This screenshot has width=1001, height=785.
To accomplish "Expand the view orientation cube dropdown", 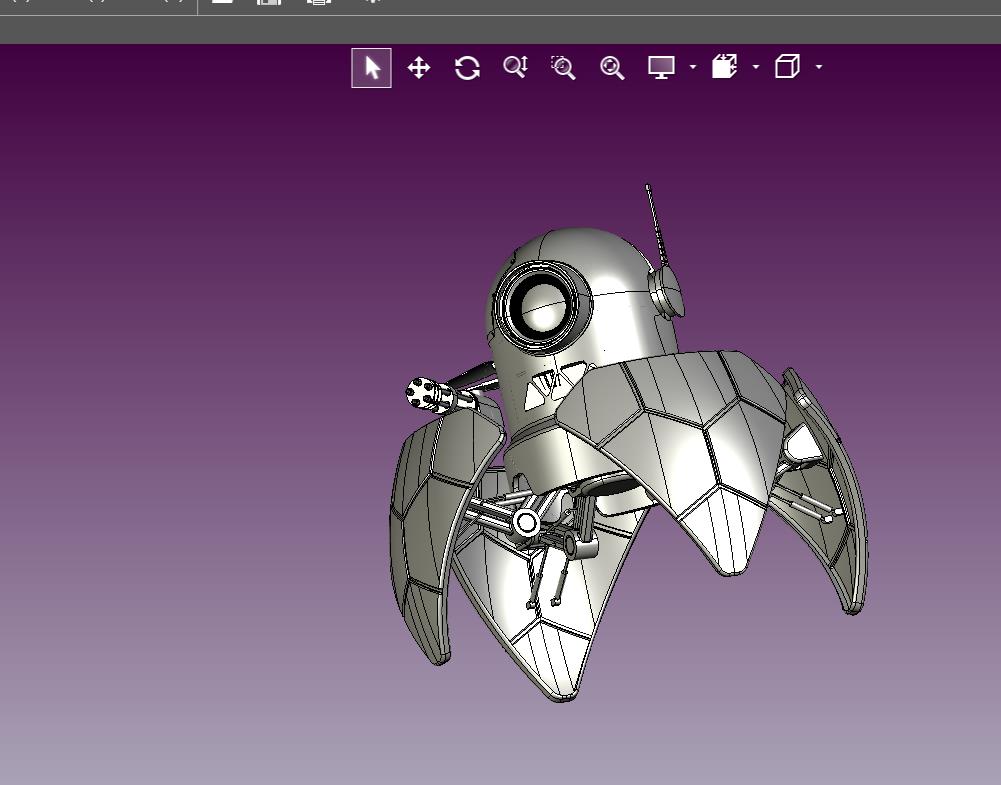I will click(819, 67).
